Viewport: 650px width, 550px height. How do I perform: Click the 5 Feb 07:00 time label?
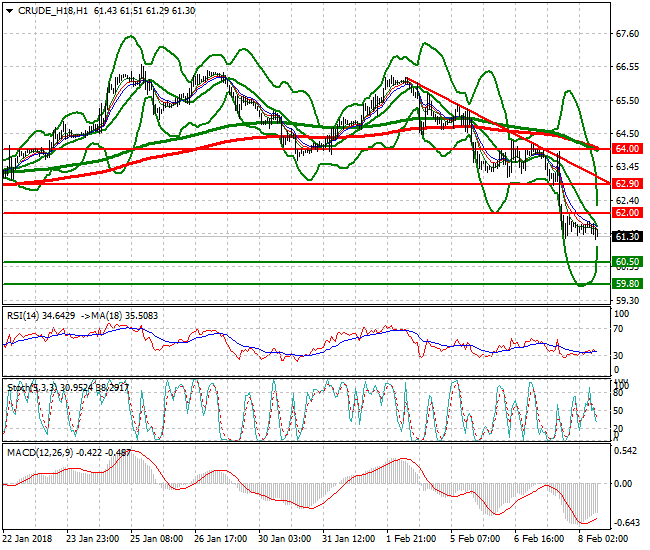pos(475,539)
